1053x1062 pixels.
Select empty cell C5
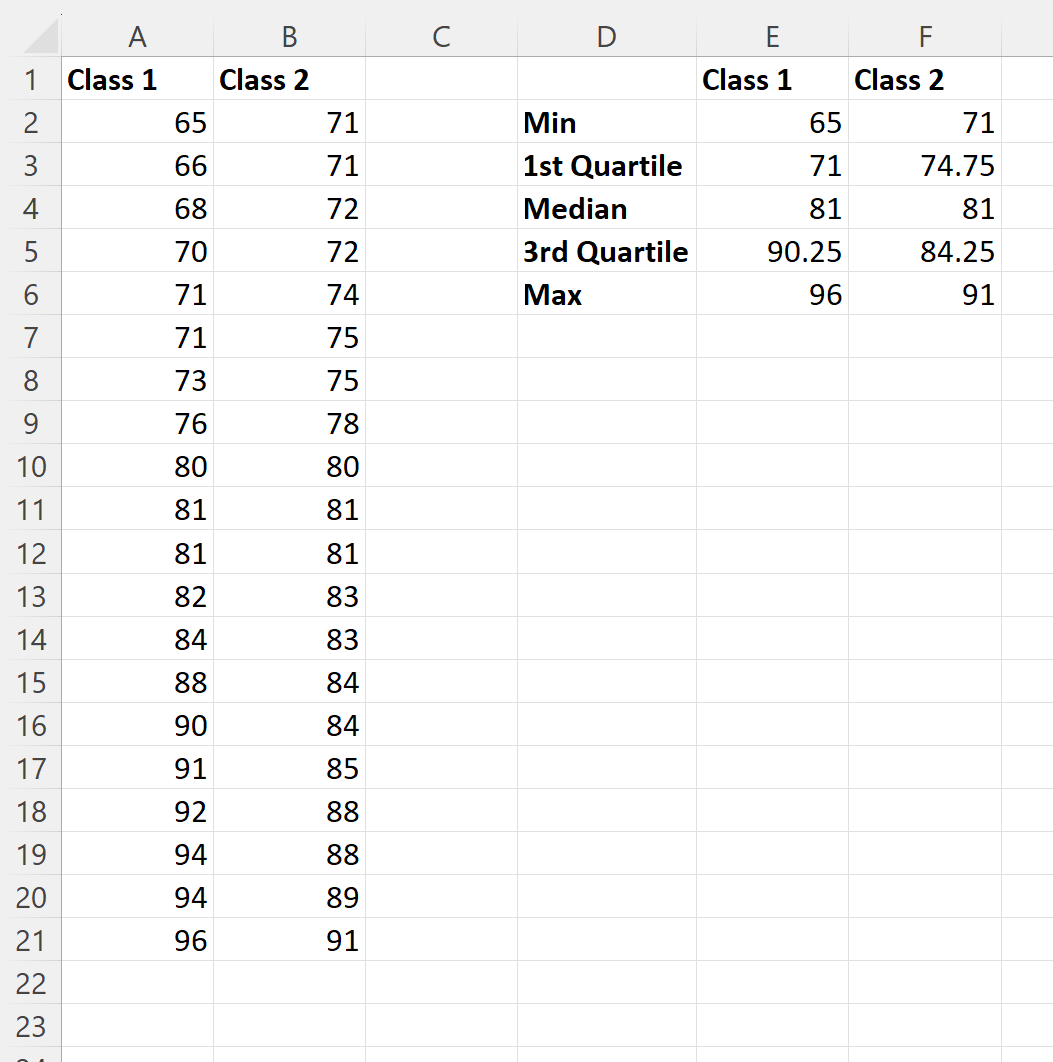[x=442, y=251]
